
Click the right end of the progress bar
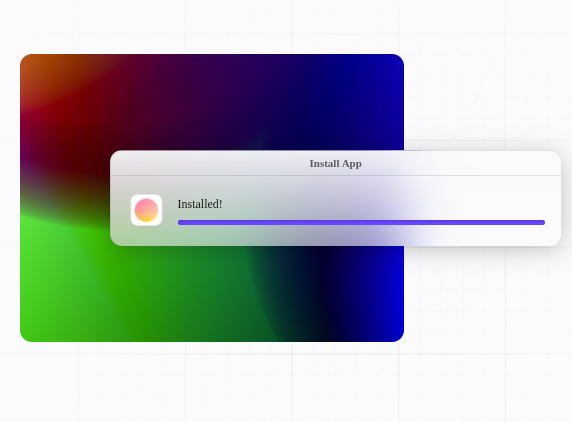tap(542, 222)
